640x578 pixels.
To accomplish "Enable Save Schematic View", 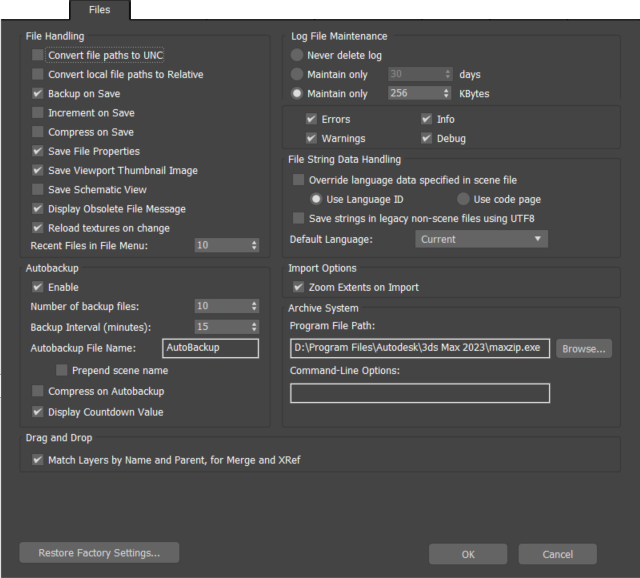I will (x=38, y=189).
